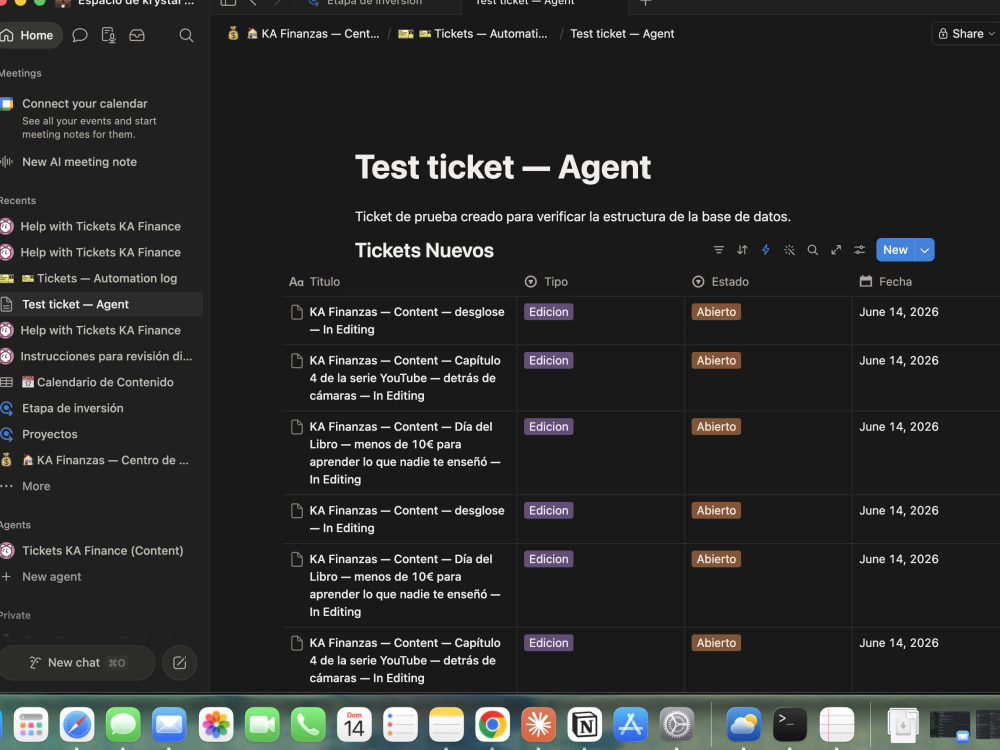Screen dimensions: 1000x750
Task: Click the Google Calendar icon by Connect your calendar
Action: tap(6, 104)
